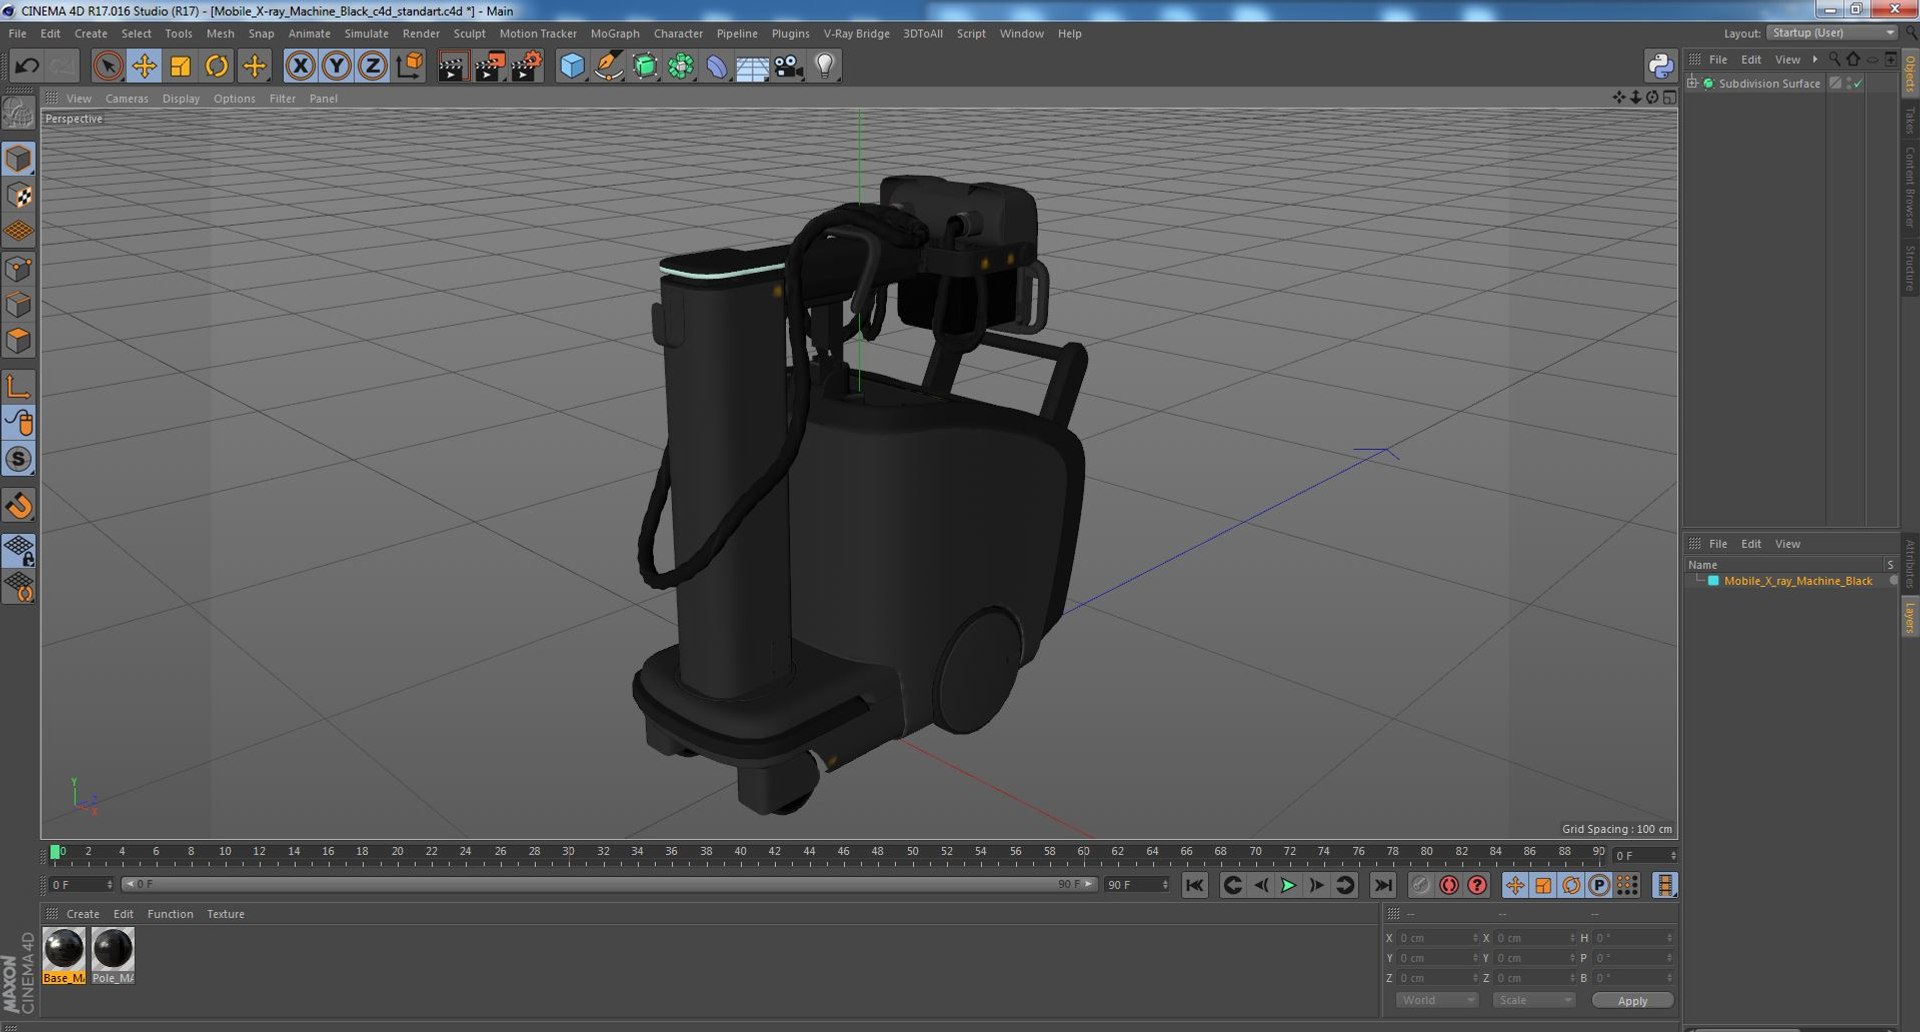This screenshot has height=1032, width=1920.
Task: Switch to Polygons mode
Action: click(18, 340)
